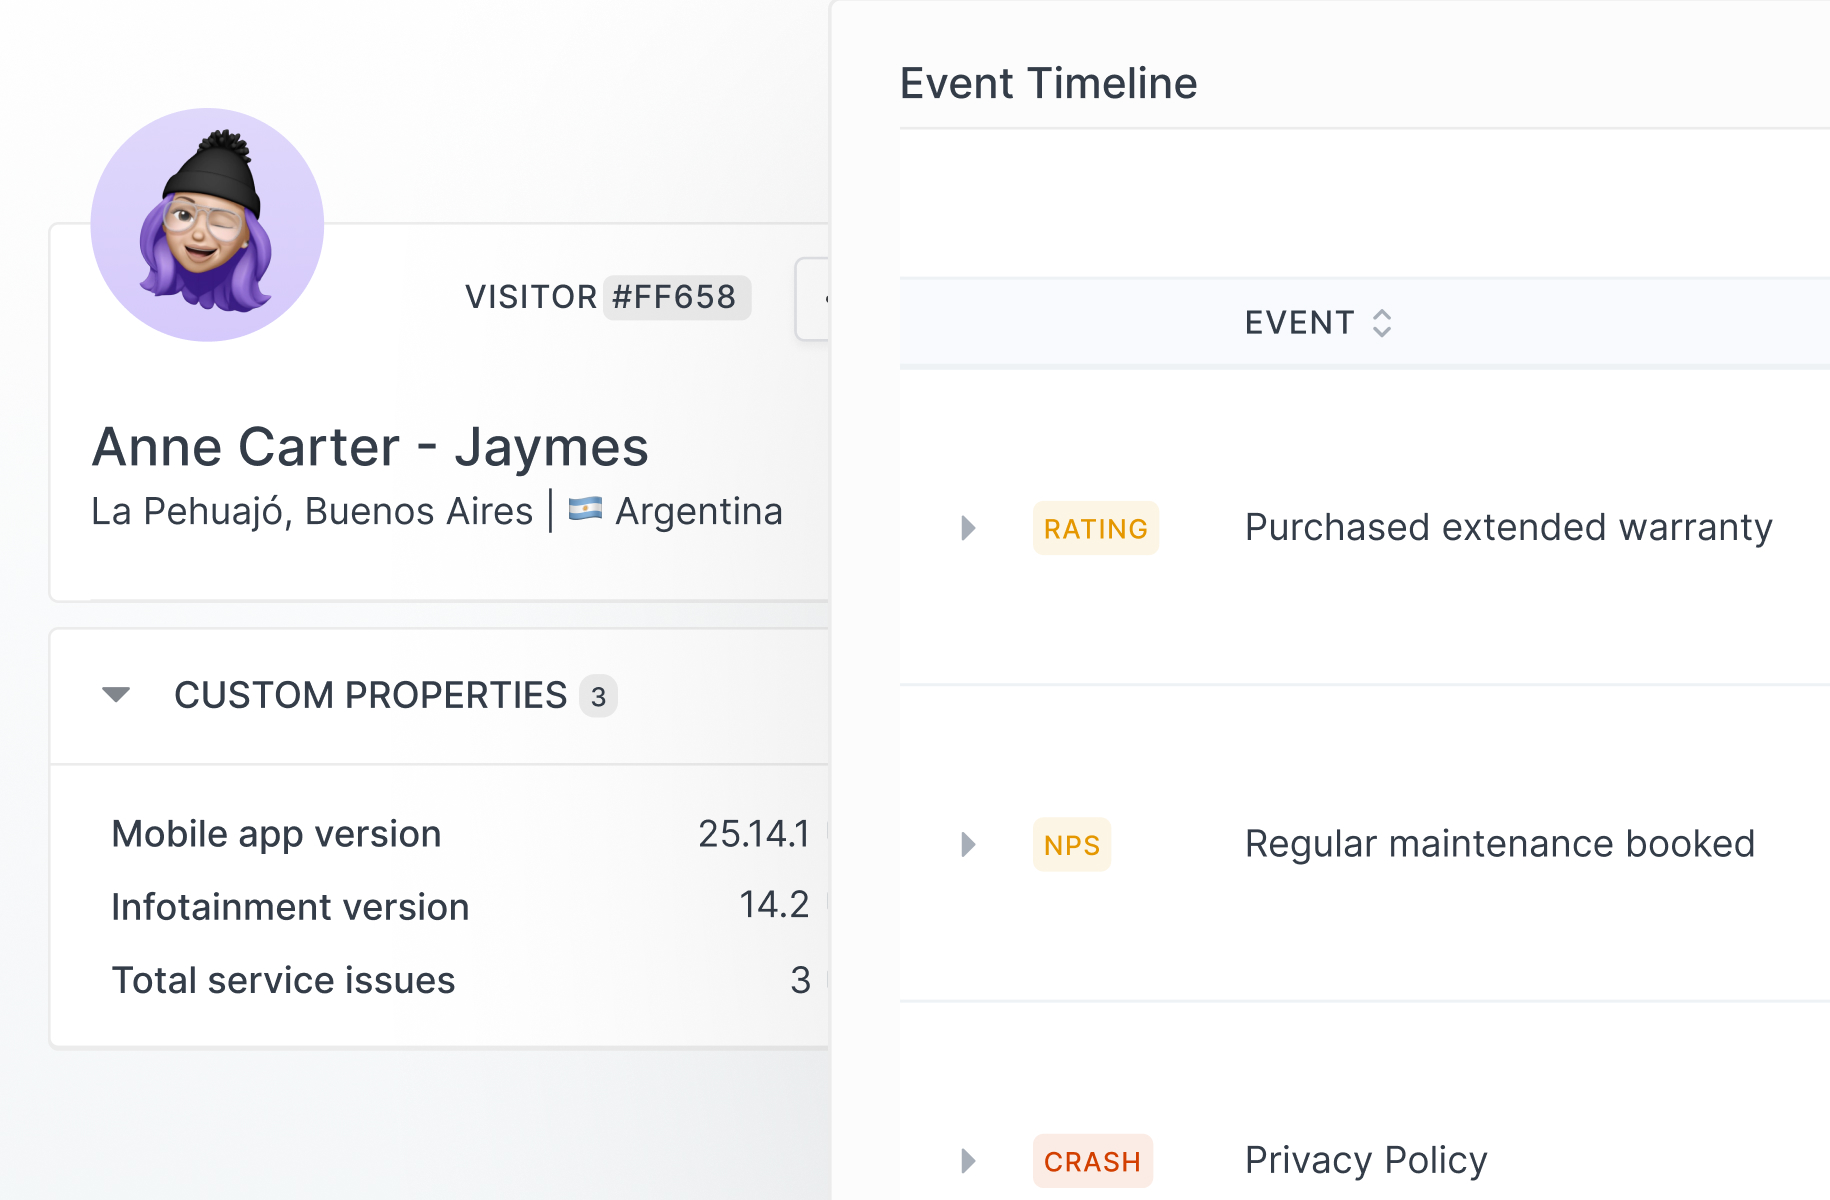Click the Argentina flag icon
Viewport: 1830px width, 1200px height.
pos(585,510)
